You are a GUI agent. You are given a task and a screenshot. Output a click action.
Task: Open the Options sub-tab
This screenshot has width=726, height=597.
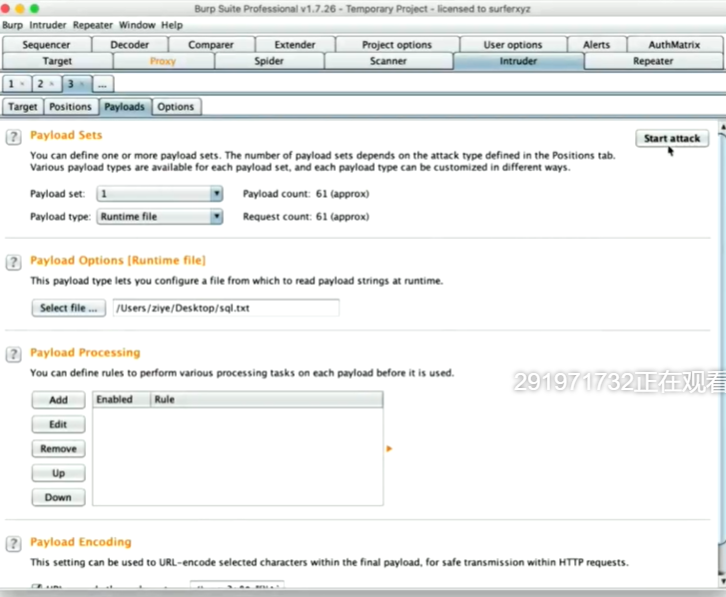click(175, 107)
